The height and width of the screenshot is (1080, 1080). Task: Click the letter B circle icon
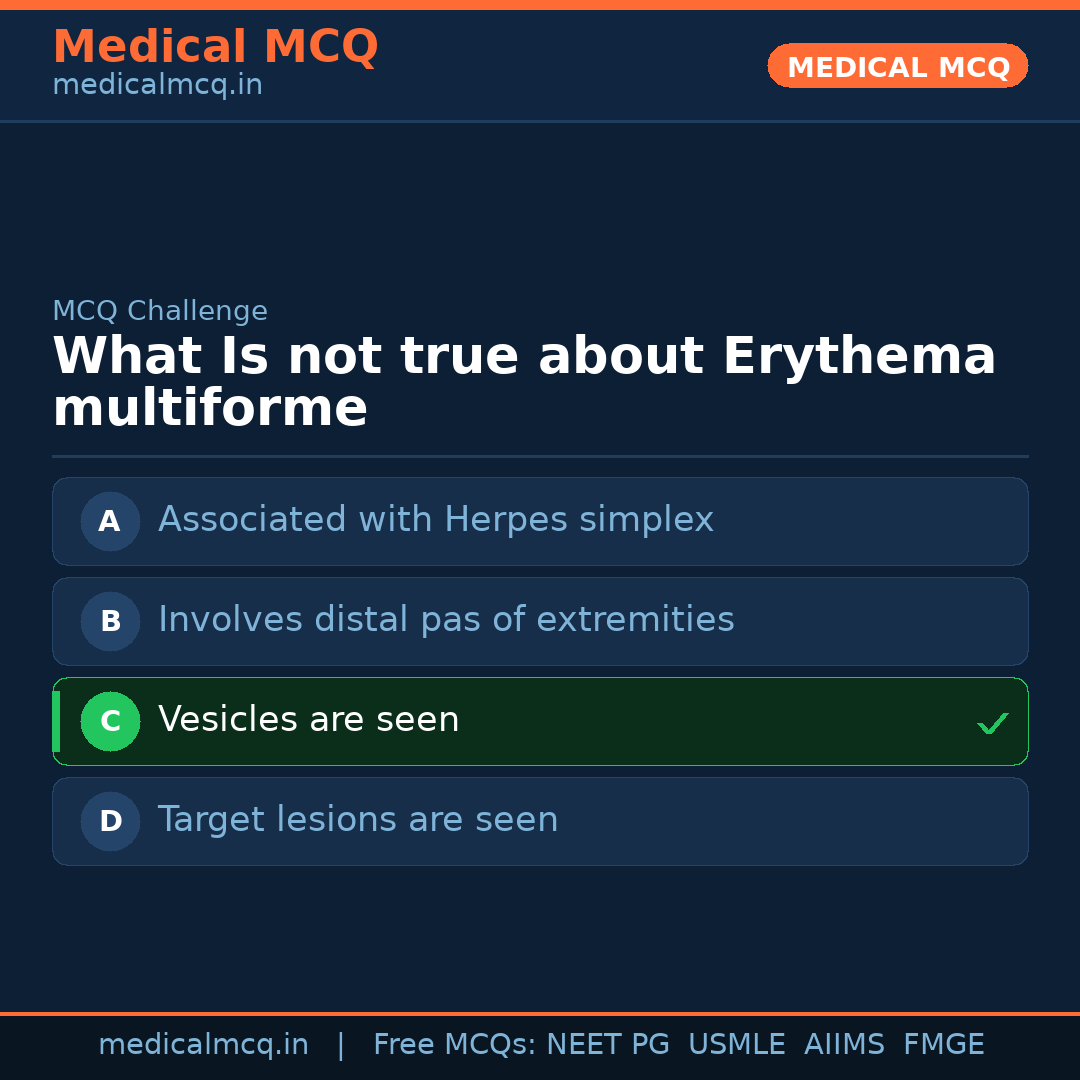coord(110,621)
